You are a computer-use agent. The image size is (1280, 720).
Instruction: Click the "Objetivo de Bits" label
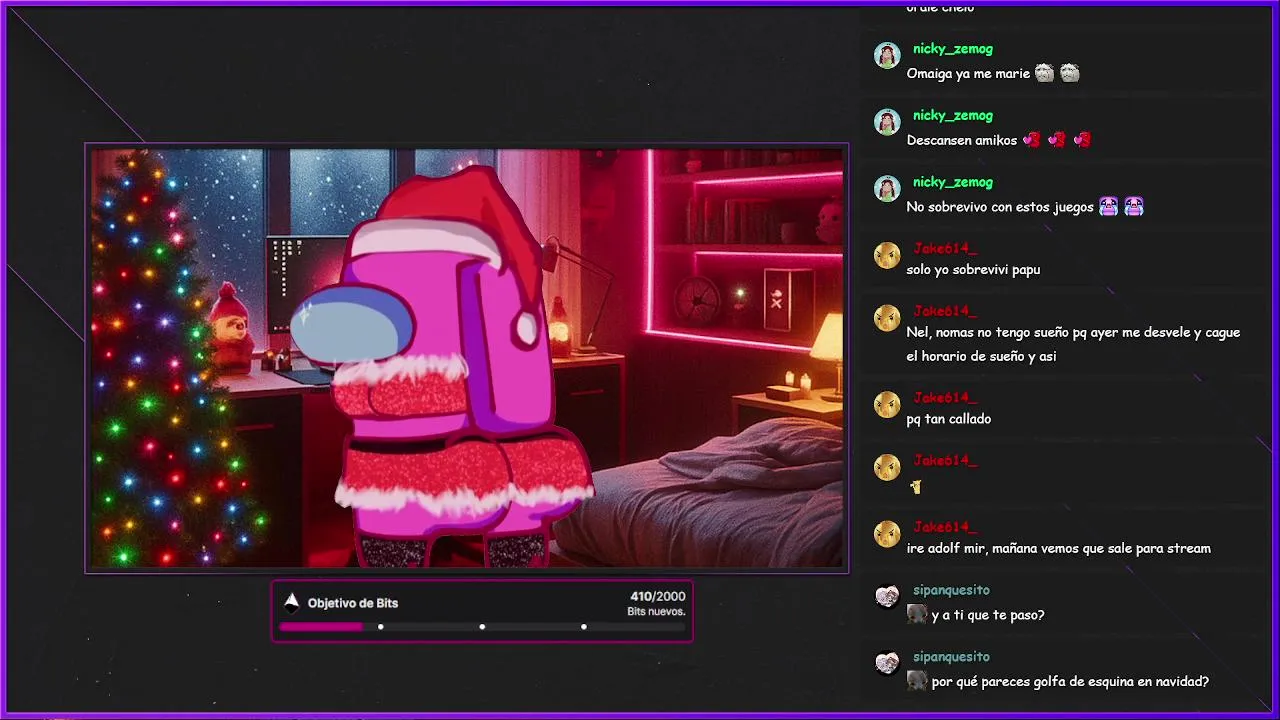[x=353, y=603]
